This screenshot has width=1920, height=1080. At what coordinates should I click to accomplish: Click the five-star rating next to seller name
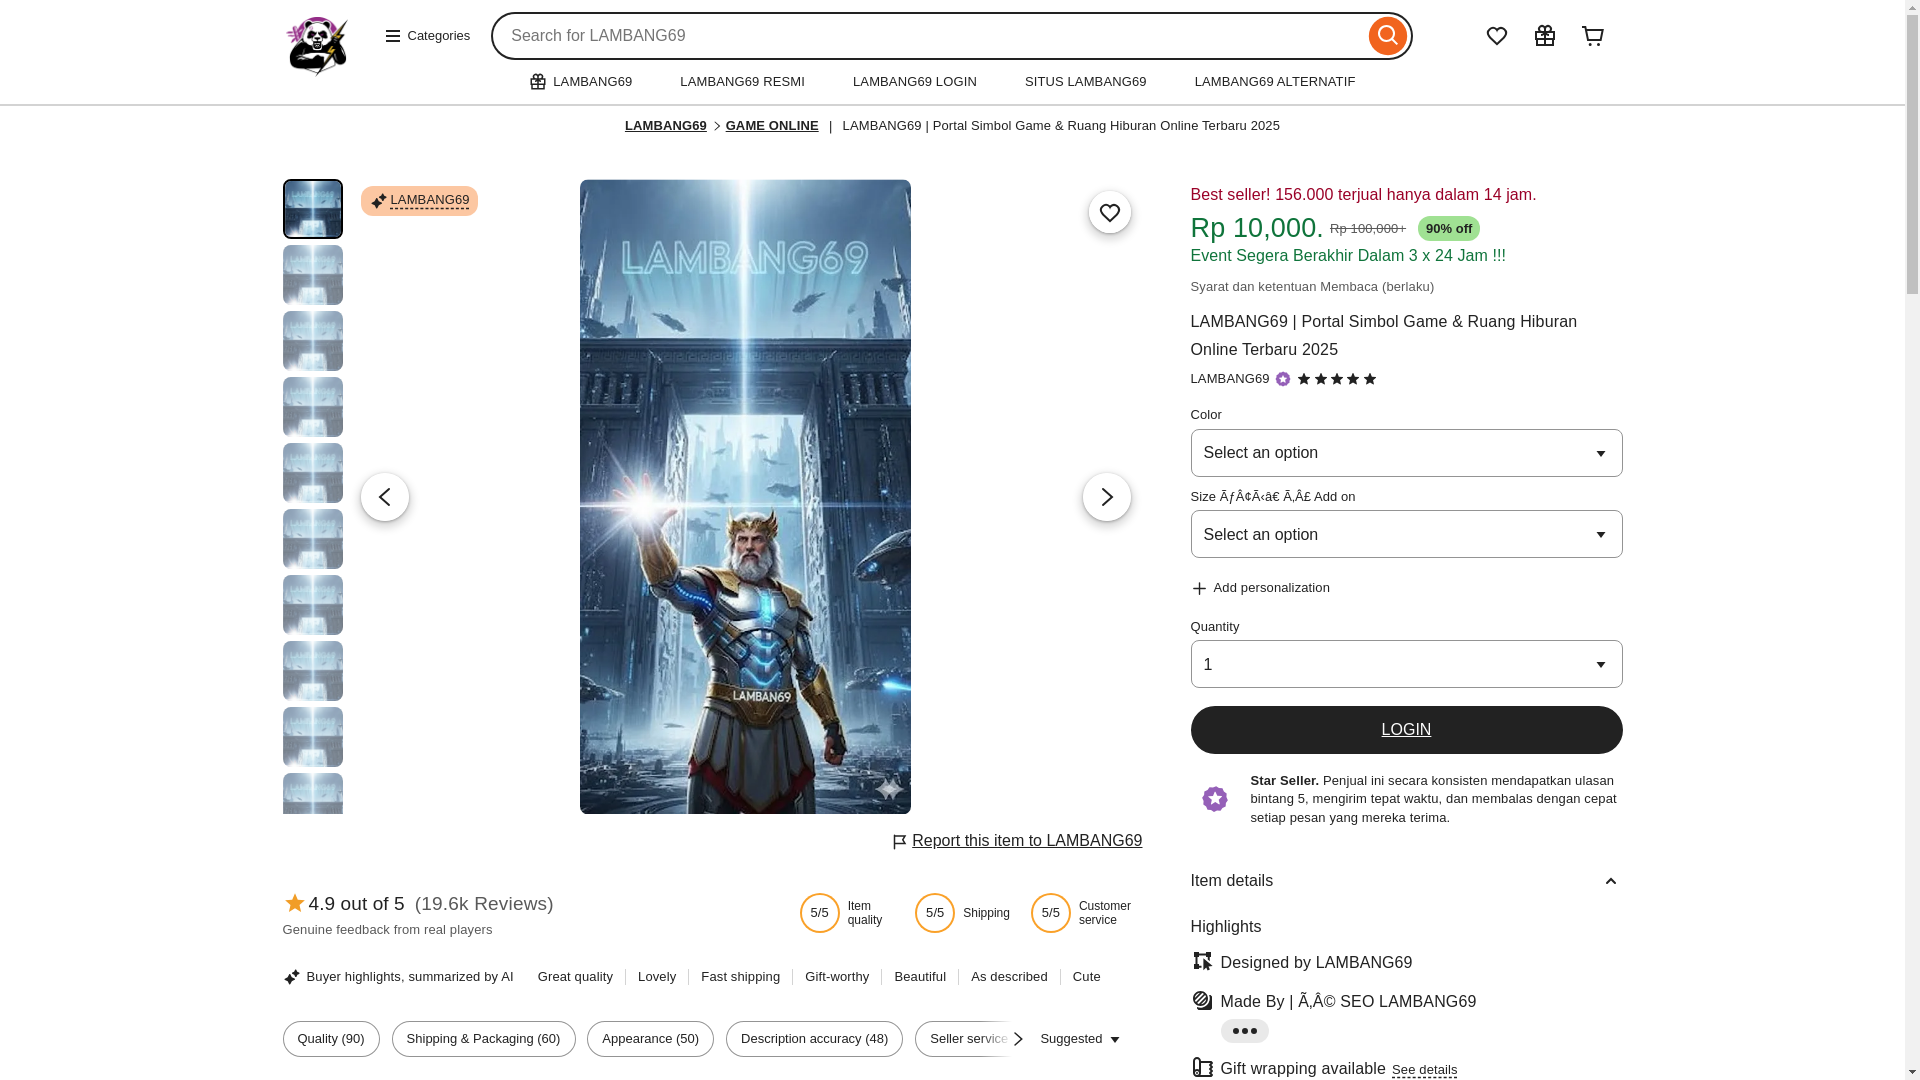tap(1337, 379)
